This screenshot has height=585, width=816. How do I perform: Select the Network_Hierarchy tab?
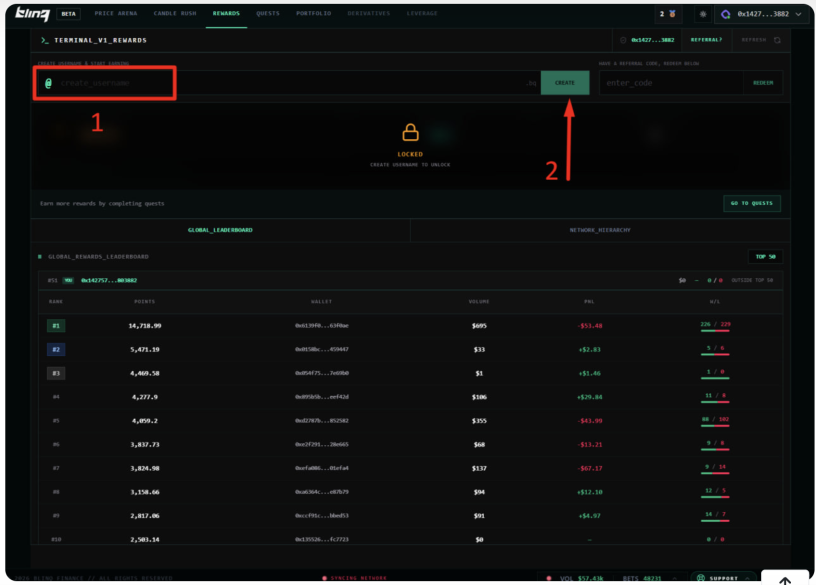coord(600,230)
